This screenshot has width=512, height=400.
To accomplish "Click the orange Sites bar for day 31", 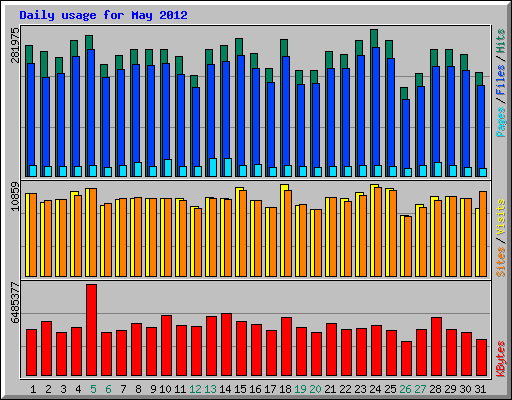I will pos(483,234).
